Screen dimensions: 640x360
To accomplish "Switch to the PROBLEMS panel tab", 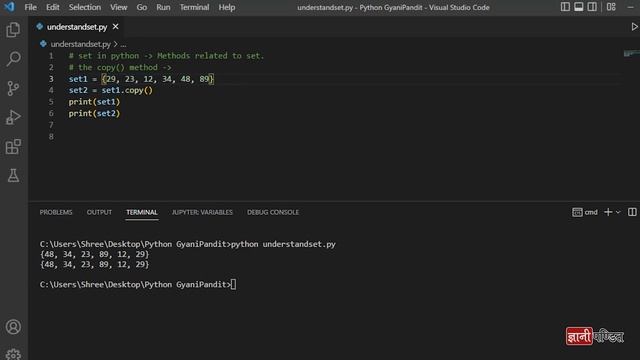I will (56, 212).
